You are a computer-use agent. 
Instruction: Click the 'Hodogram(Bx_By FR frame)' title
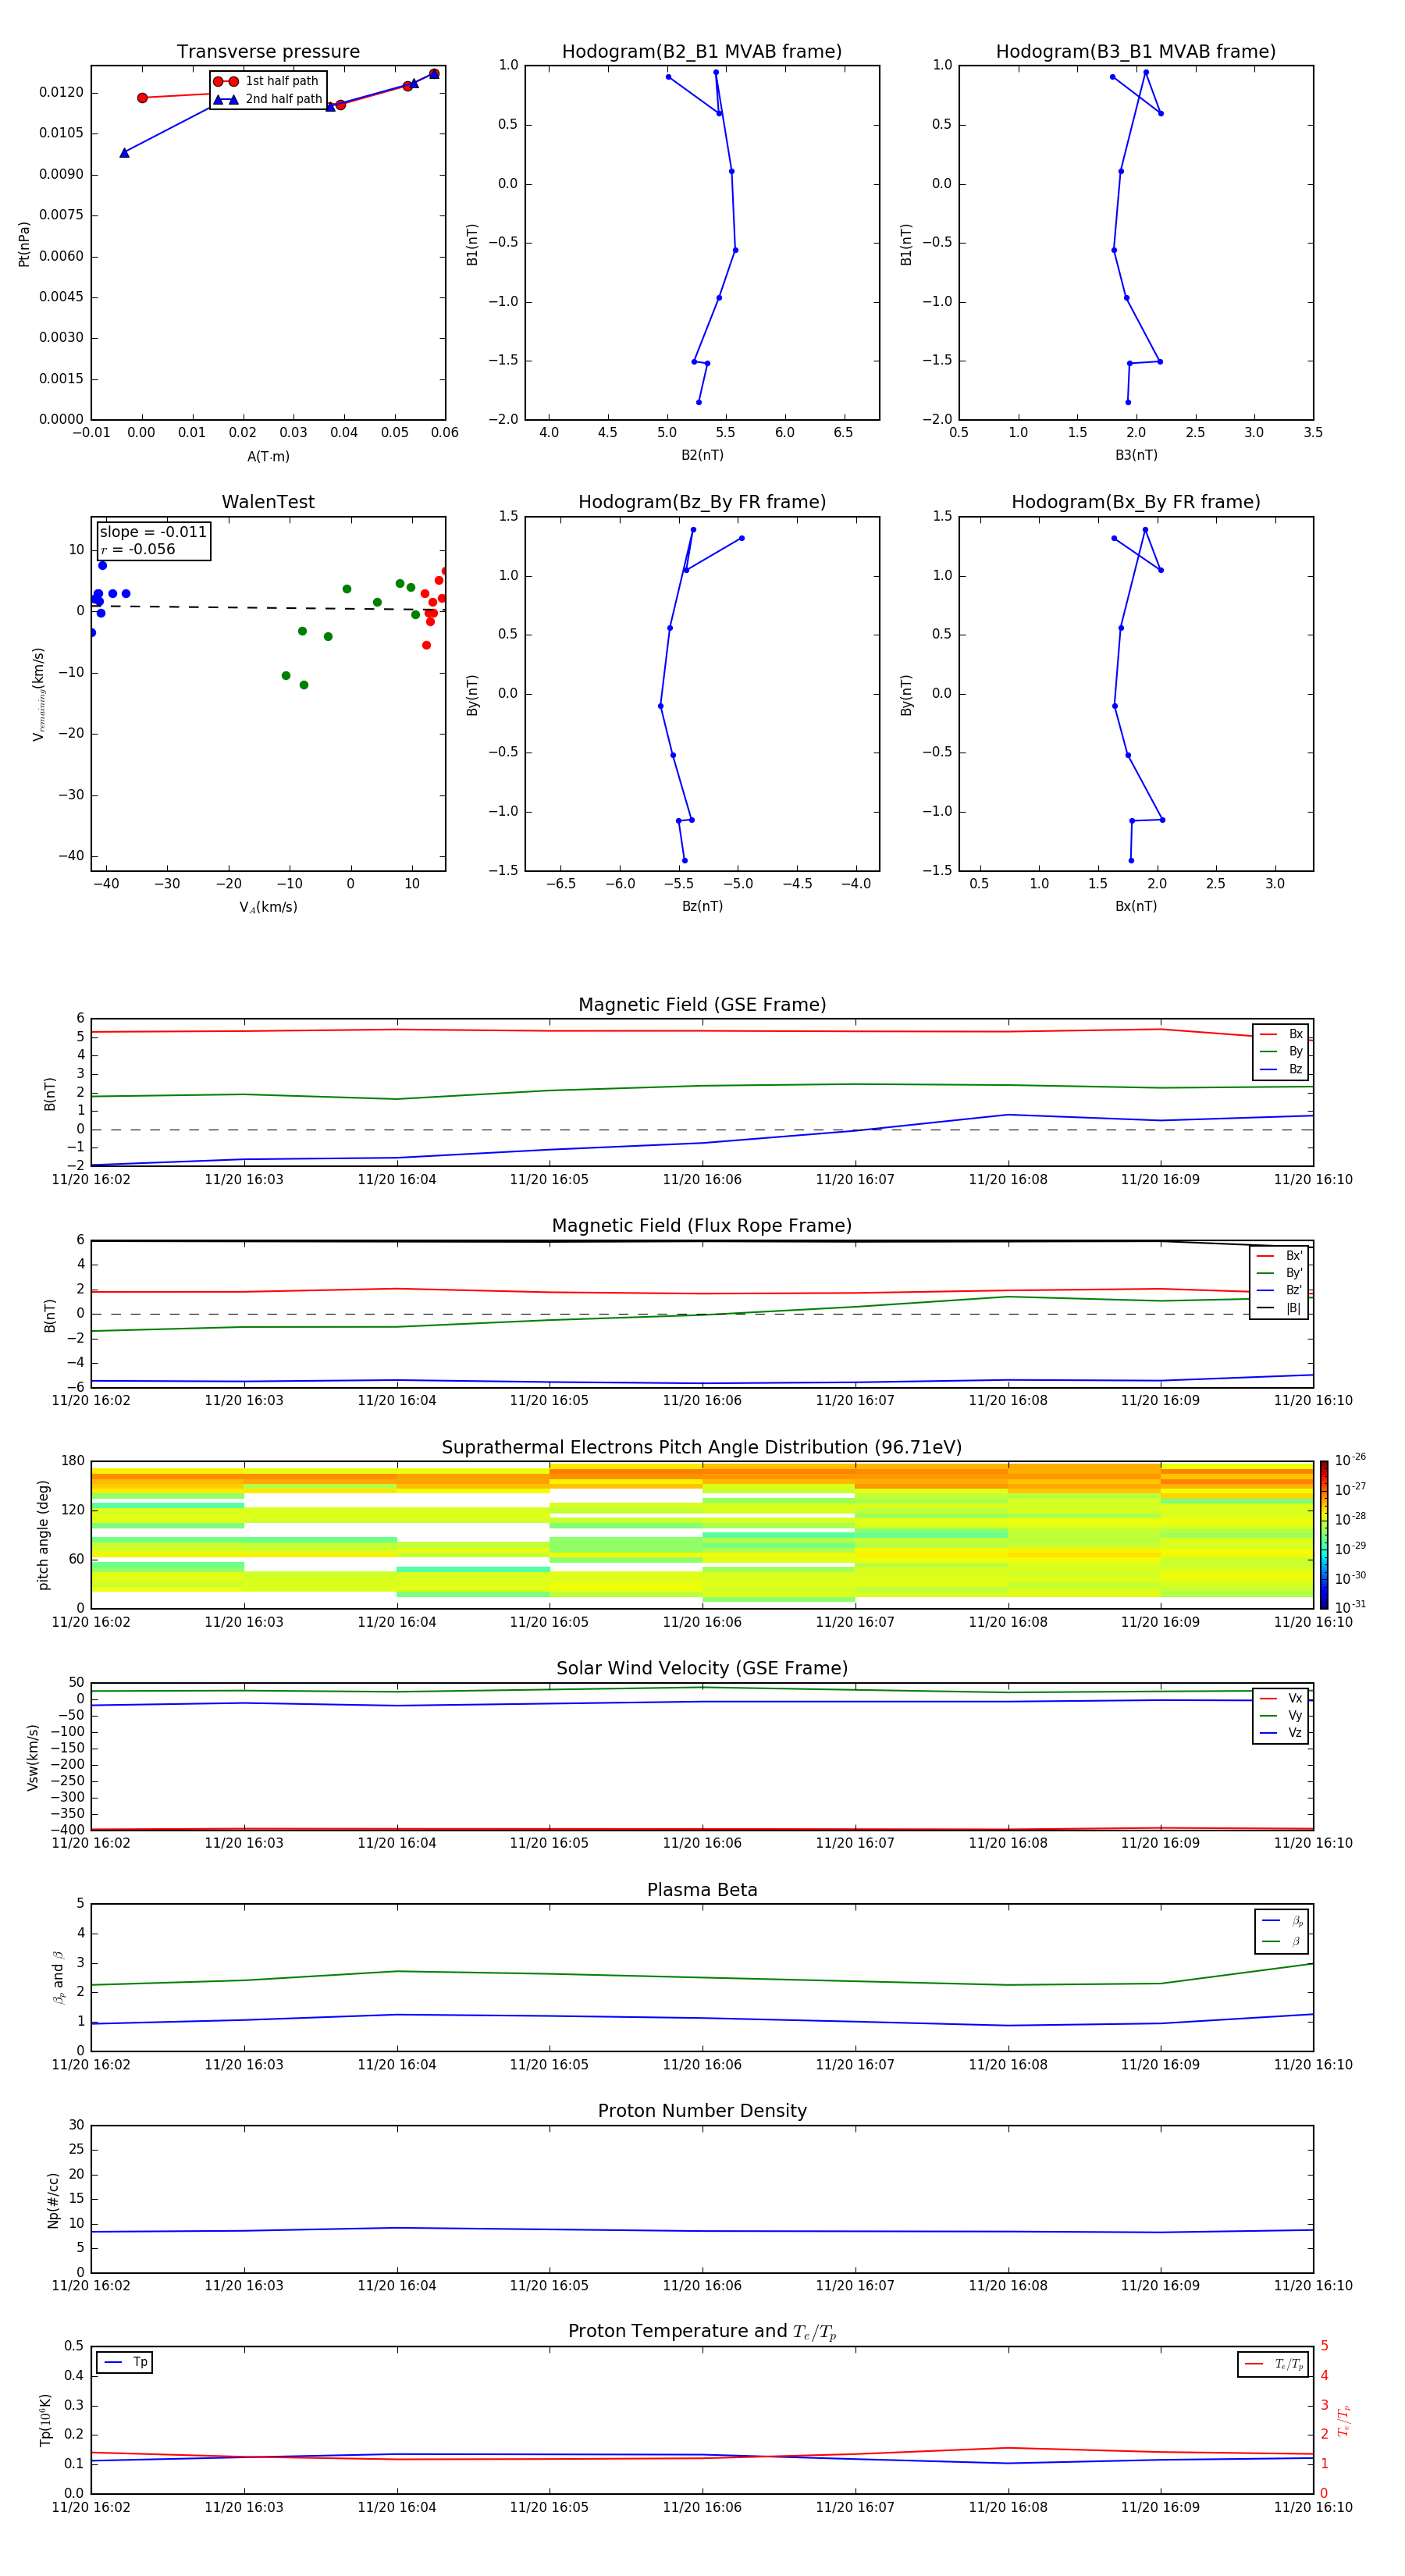[x=1136, y=502]
